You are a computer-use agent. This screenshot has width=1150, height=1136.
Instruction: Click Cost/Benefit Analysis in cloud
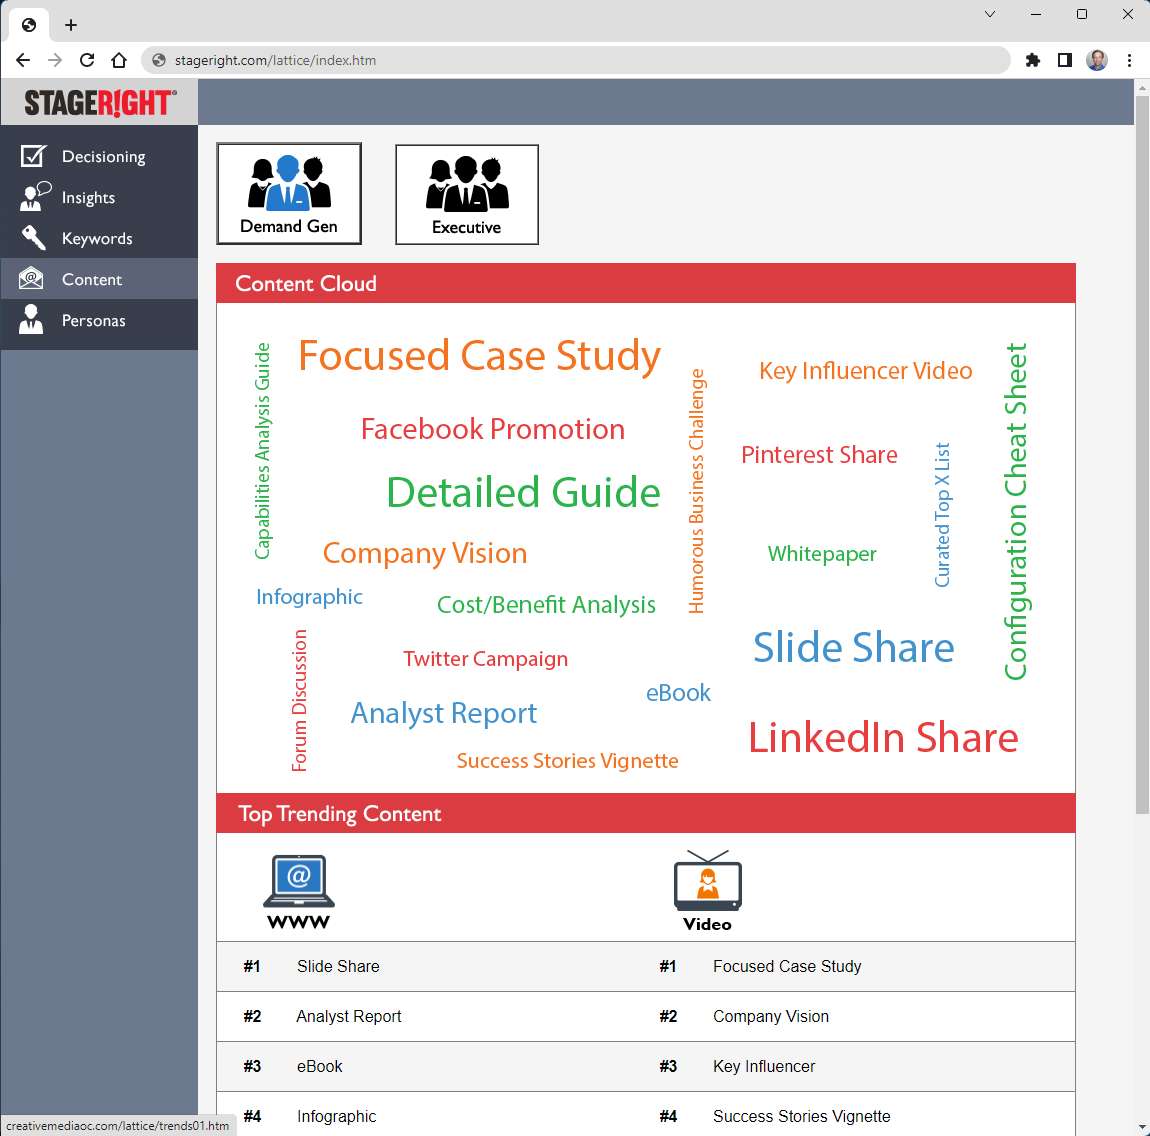coord(546,605)
